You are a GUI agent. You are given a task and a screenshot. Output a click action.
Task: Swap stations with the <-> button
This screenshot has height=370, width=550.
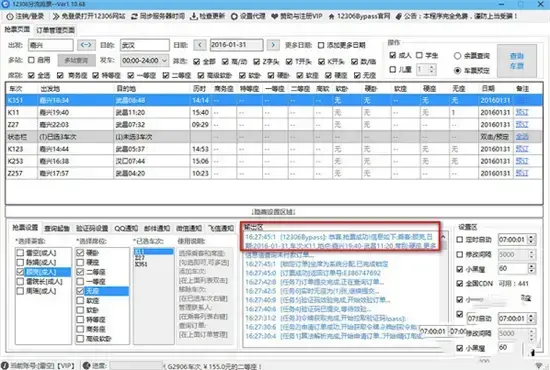click(86, 45)
